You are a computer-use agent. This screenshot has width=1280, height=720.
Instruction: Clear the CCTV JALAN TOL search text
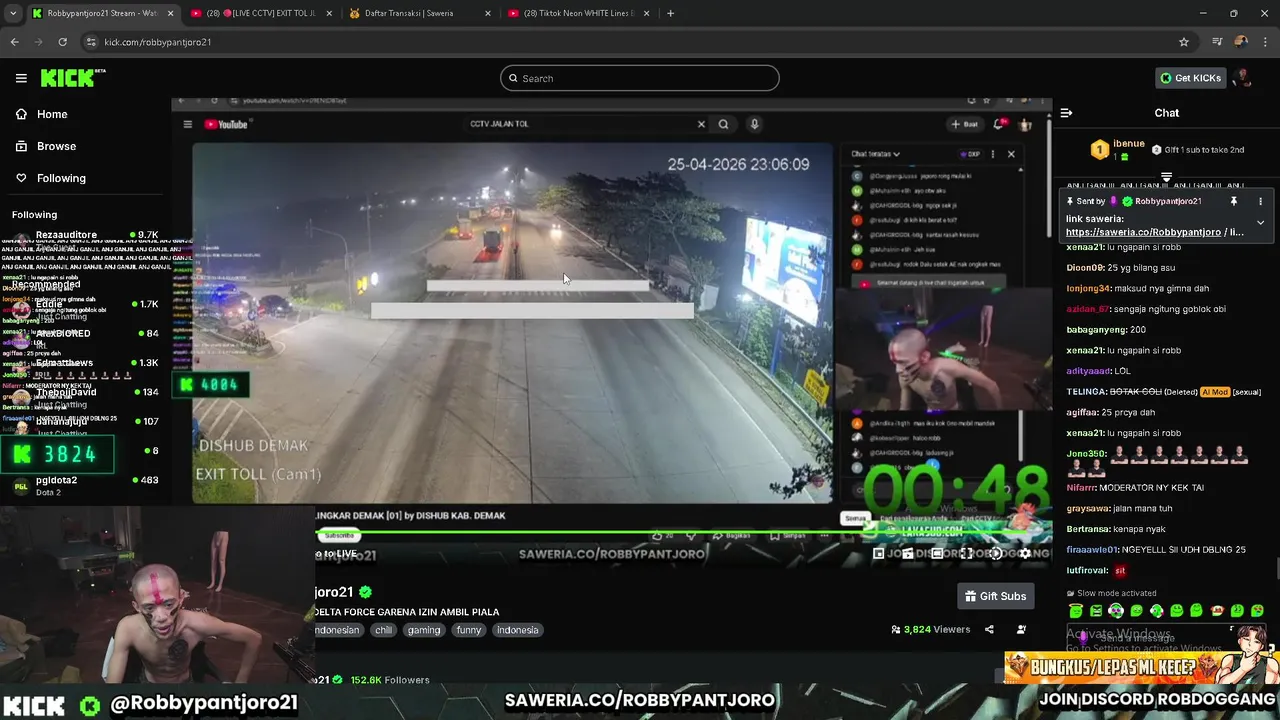point(701,124)
